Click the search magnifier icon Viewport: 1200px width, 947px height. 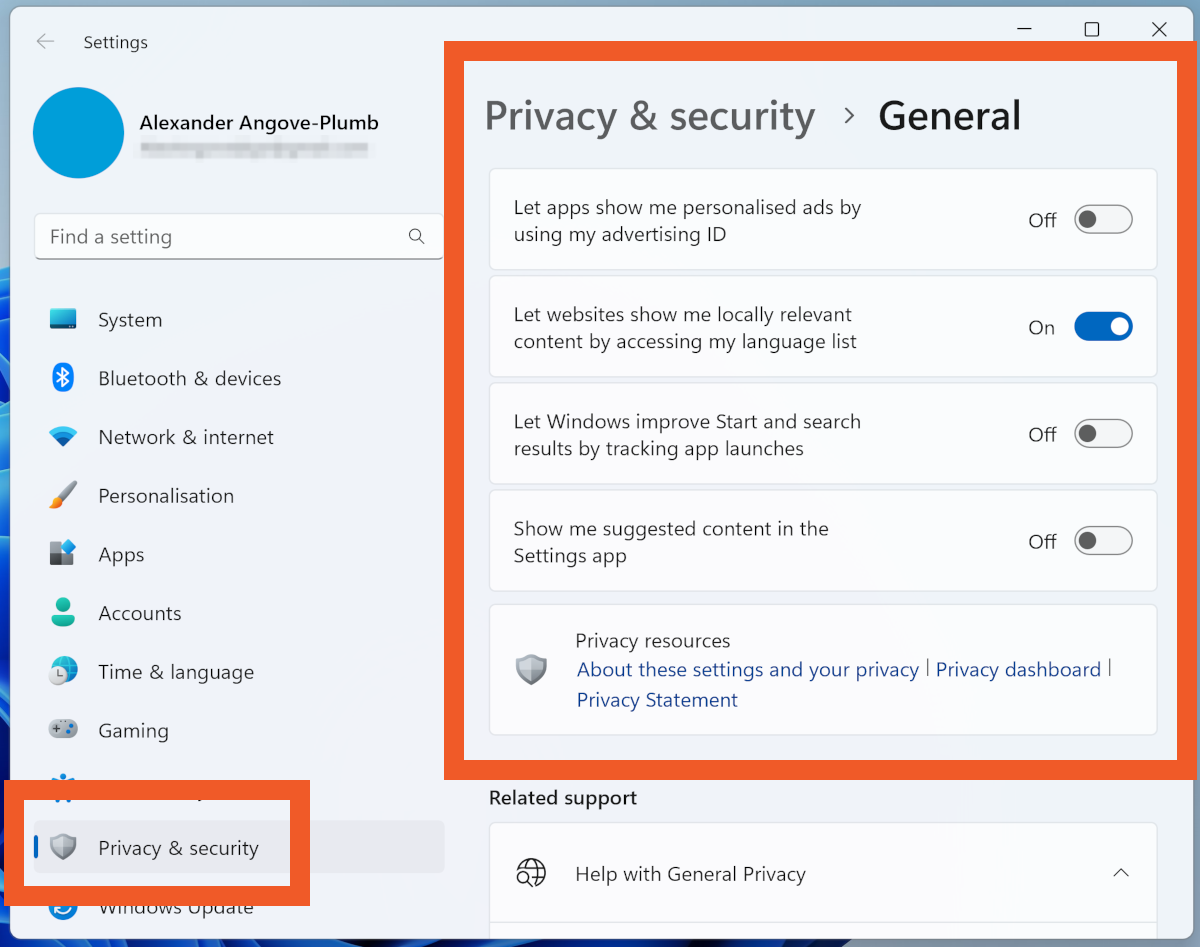(417, 237)
